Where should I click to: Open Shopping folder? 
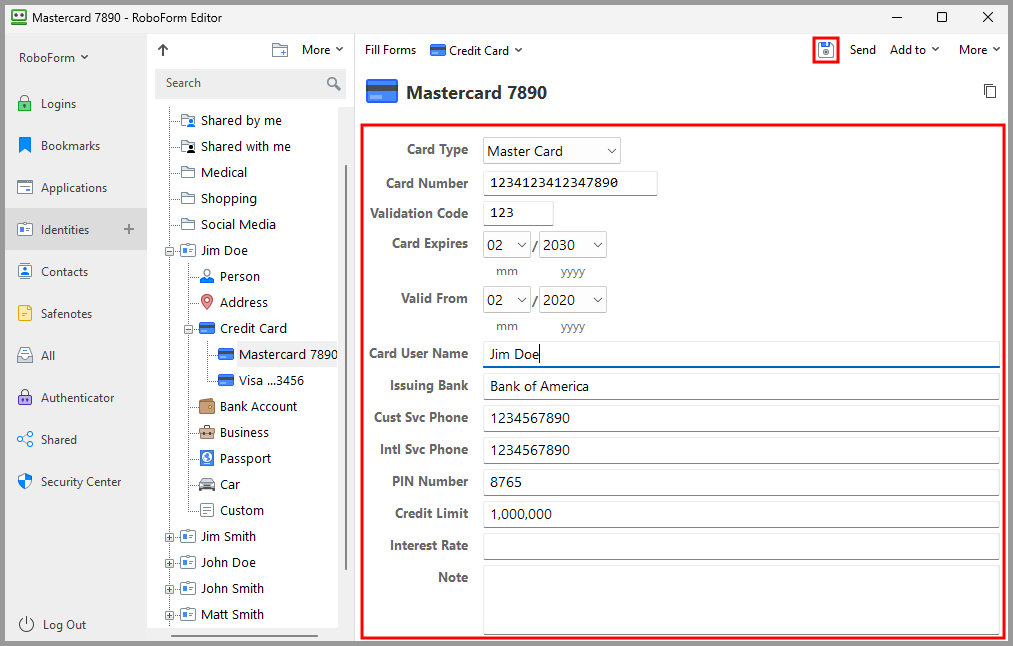219,198
